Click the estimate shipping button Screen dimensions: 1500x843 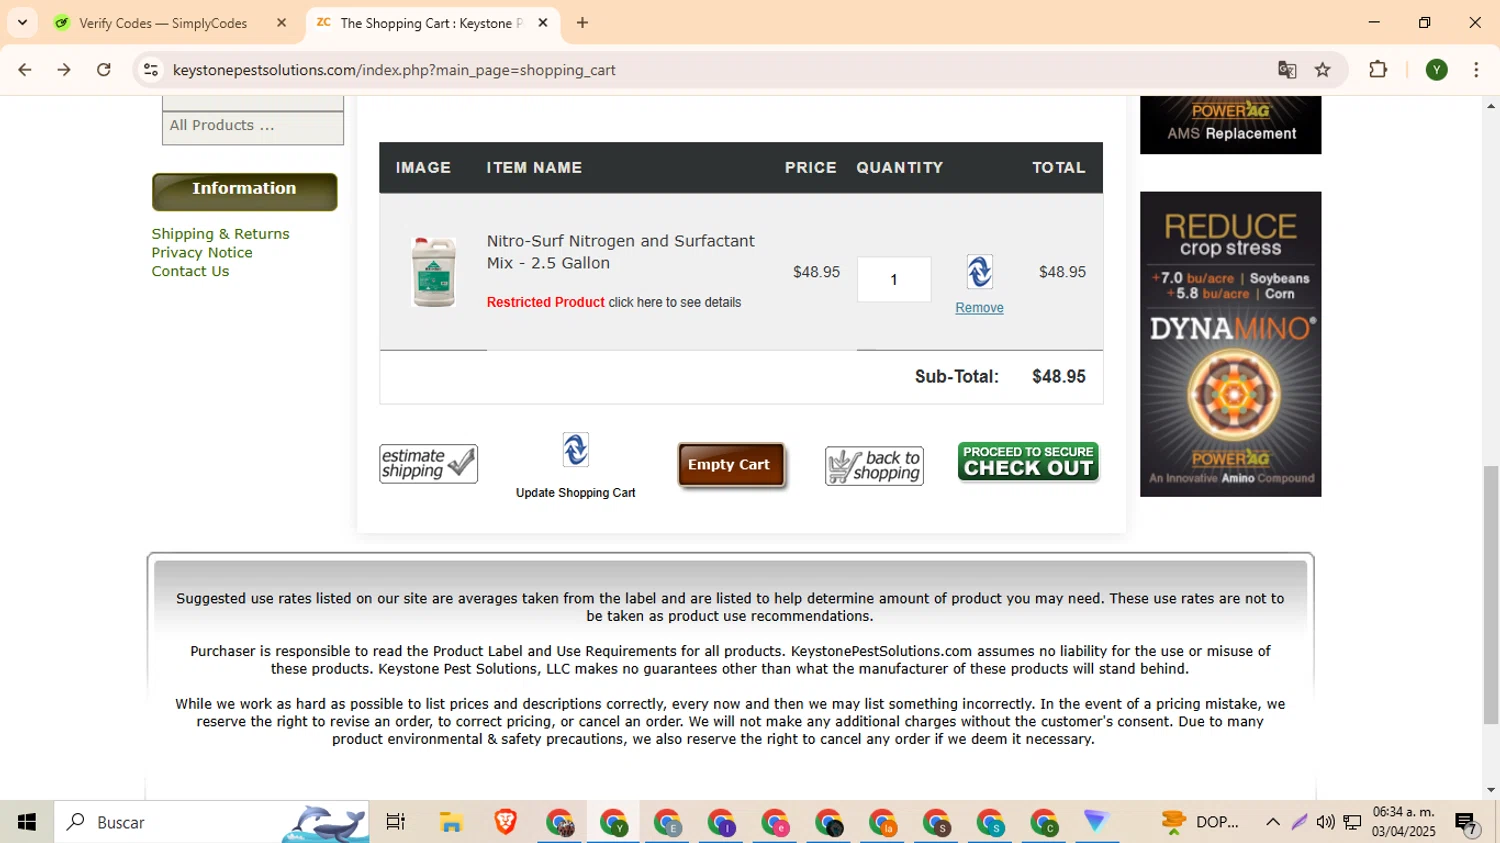tap(428, 464)
